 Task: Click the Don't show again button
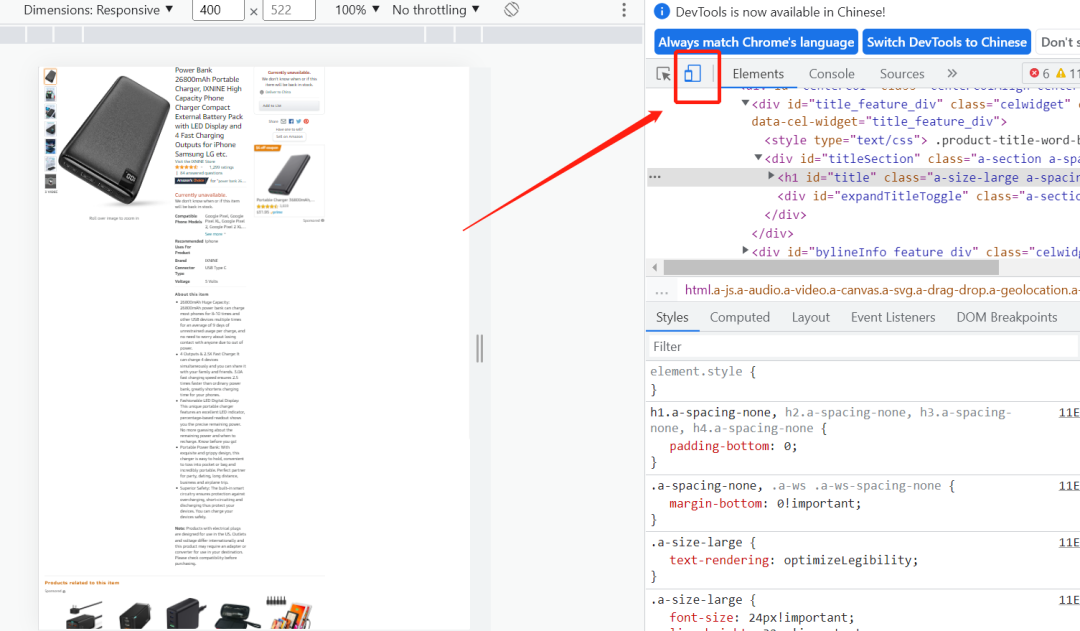tap(1058, 42)
